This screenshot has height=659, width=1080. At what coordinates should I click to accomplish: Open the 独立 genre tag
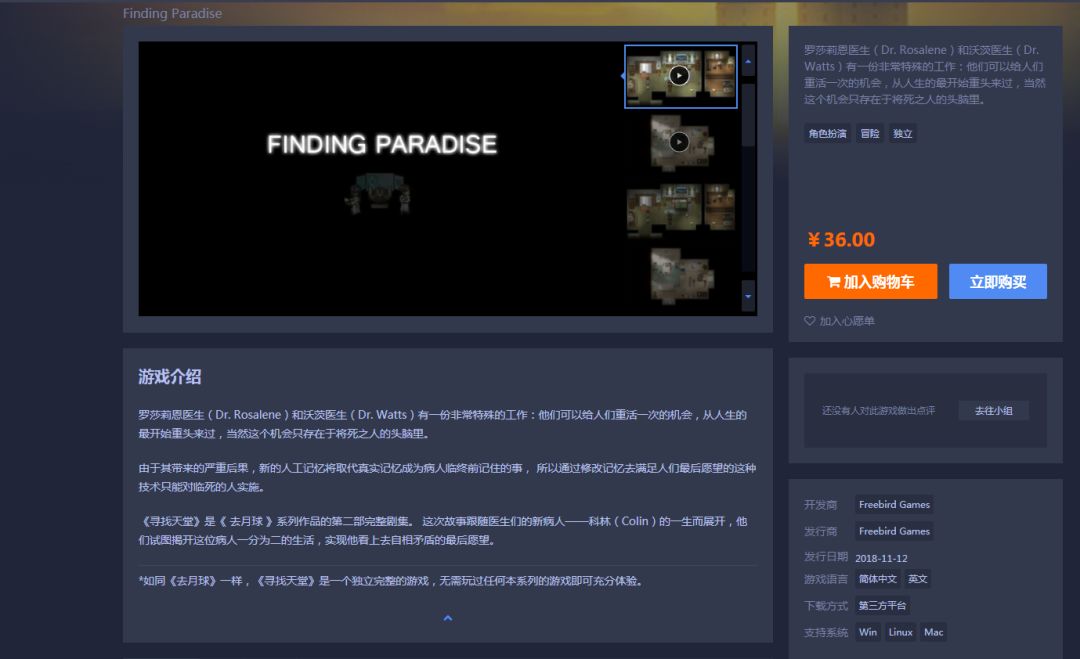[x=902, y=134]
